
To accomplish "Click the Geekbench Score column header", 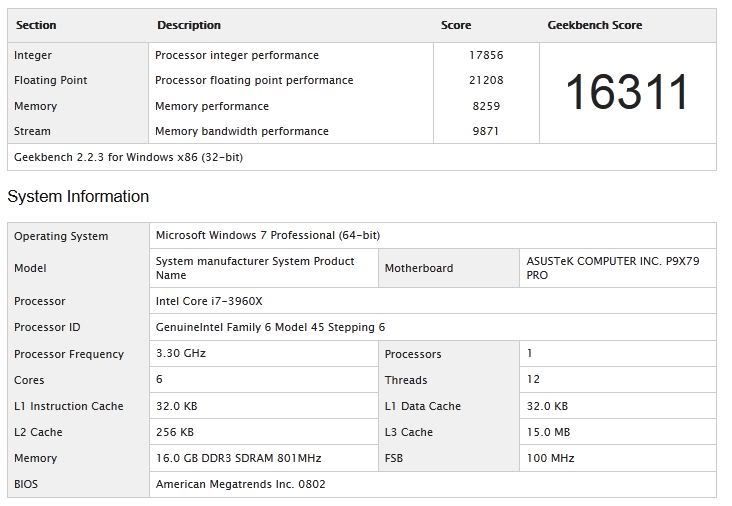I will (595, 25).
